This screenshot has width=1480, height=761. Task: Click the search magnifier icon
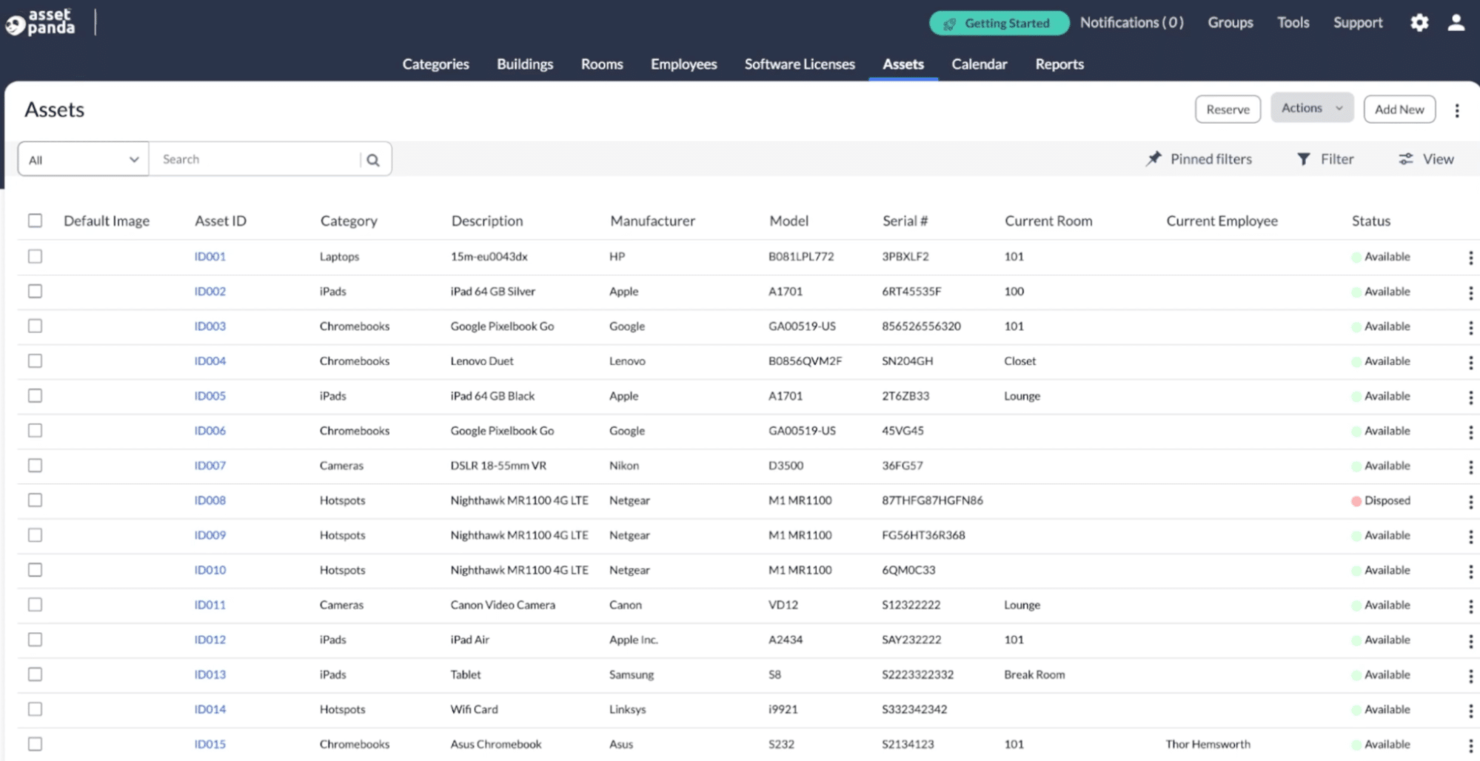click(373, 158)
